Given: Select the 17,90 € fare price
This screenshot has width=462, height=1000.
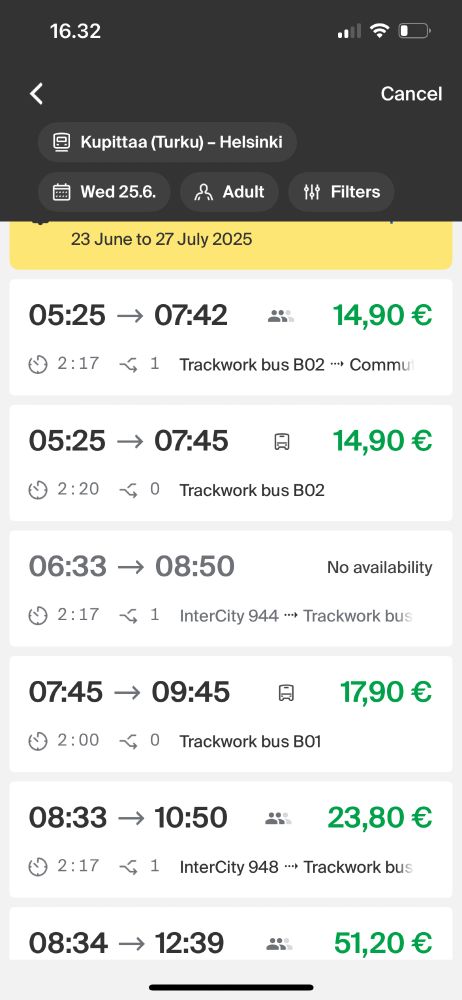Looking at the screenshot, I should pos(386,692).
